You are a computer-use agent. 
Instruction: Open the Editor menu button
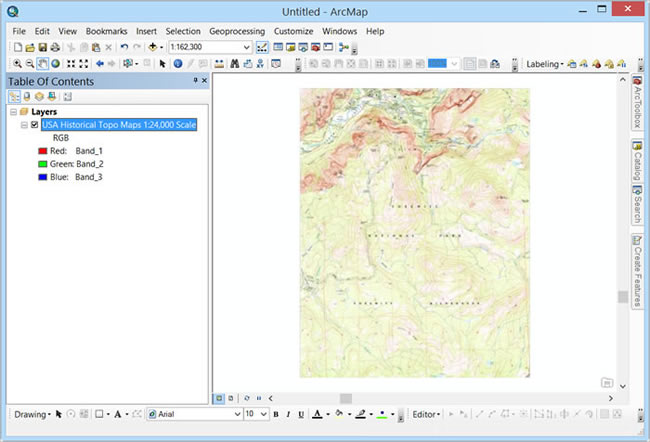(x=427, y=413)
